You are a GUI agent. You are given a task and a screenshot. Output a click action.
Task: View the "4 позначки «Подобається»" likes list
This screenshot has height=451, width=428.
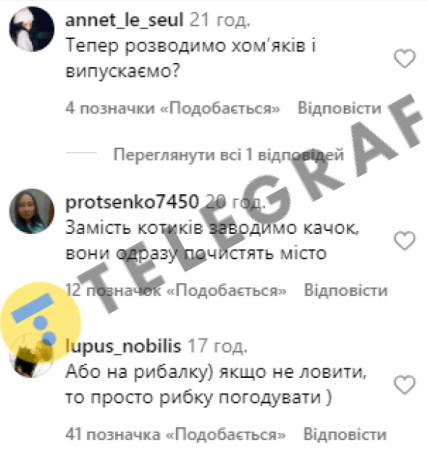[x=173, y=108]
